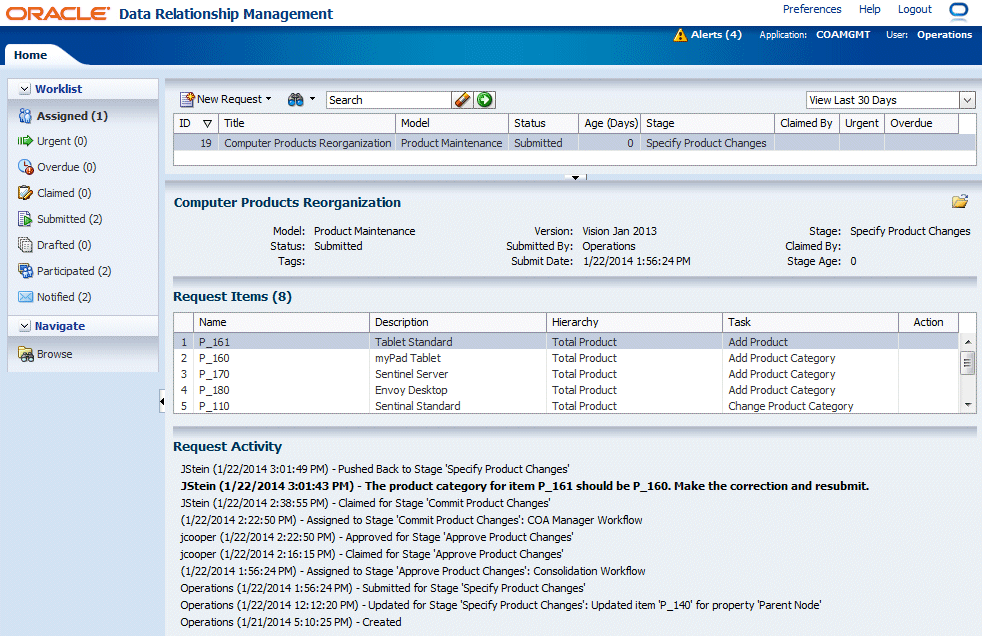The height and width of the screenshot is (636, 982).
Task: Click the Alerts warning icon
Action: (680, 35)
